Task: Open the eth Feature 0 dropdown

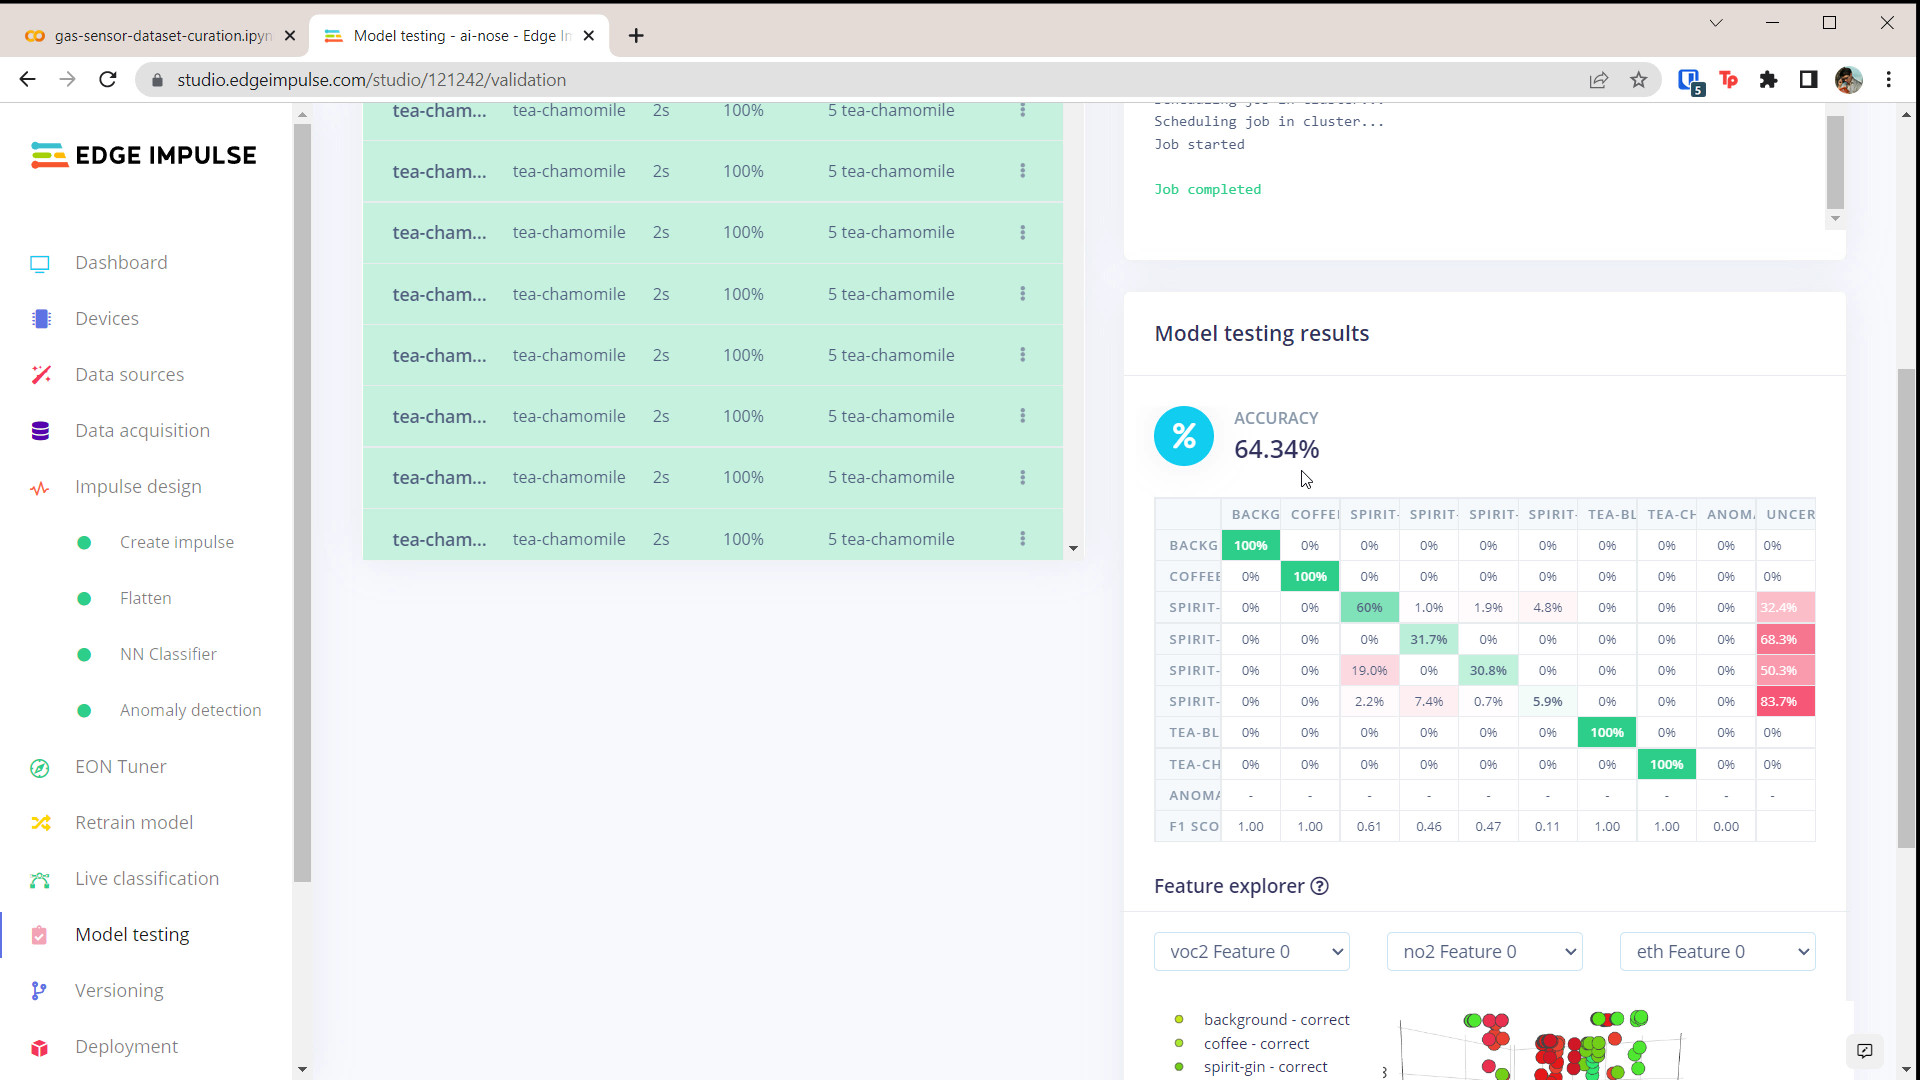Action: click(x=1716, y=951)
